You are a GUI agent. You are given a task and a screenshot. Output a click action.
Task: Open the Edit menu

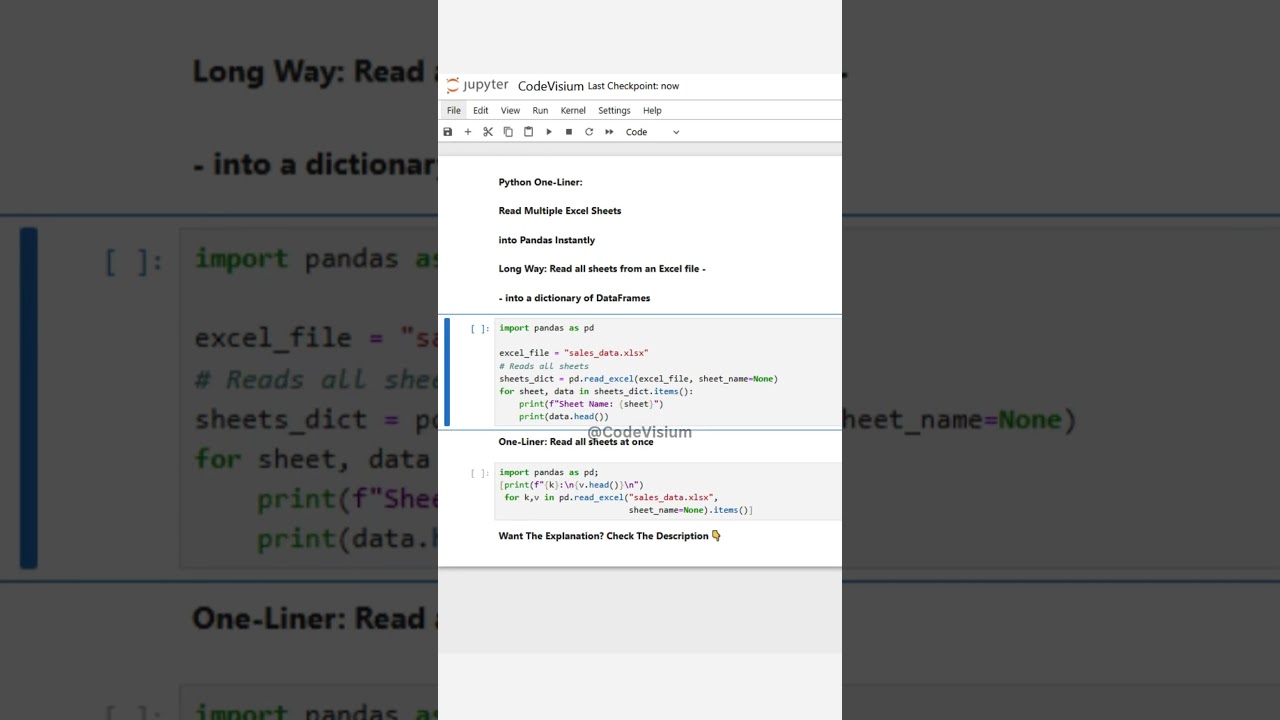[481, 111]
